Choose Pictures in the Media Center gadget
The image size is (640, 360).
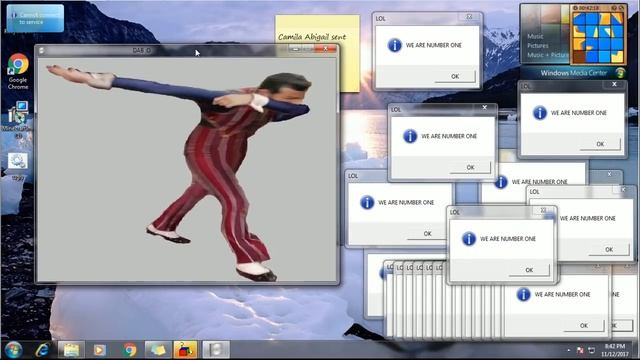pos(538,46)
